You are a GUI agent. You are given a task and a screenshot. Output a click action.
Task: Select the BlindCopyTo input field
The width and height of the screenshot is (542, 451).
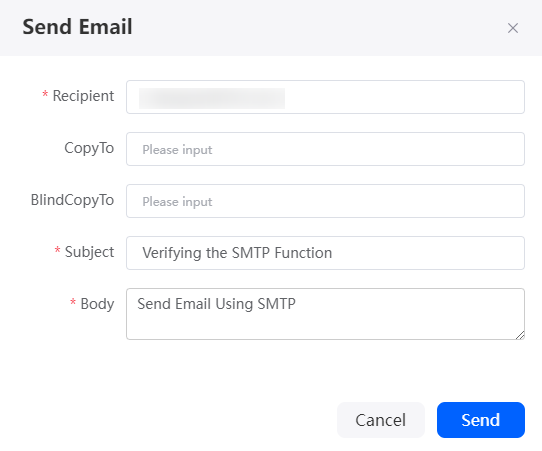tap(325, 201)
